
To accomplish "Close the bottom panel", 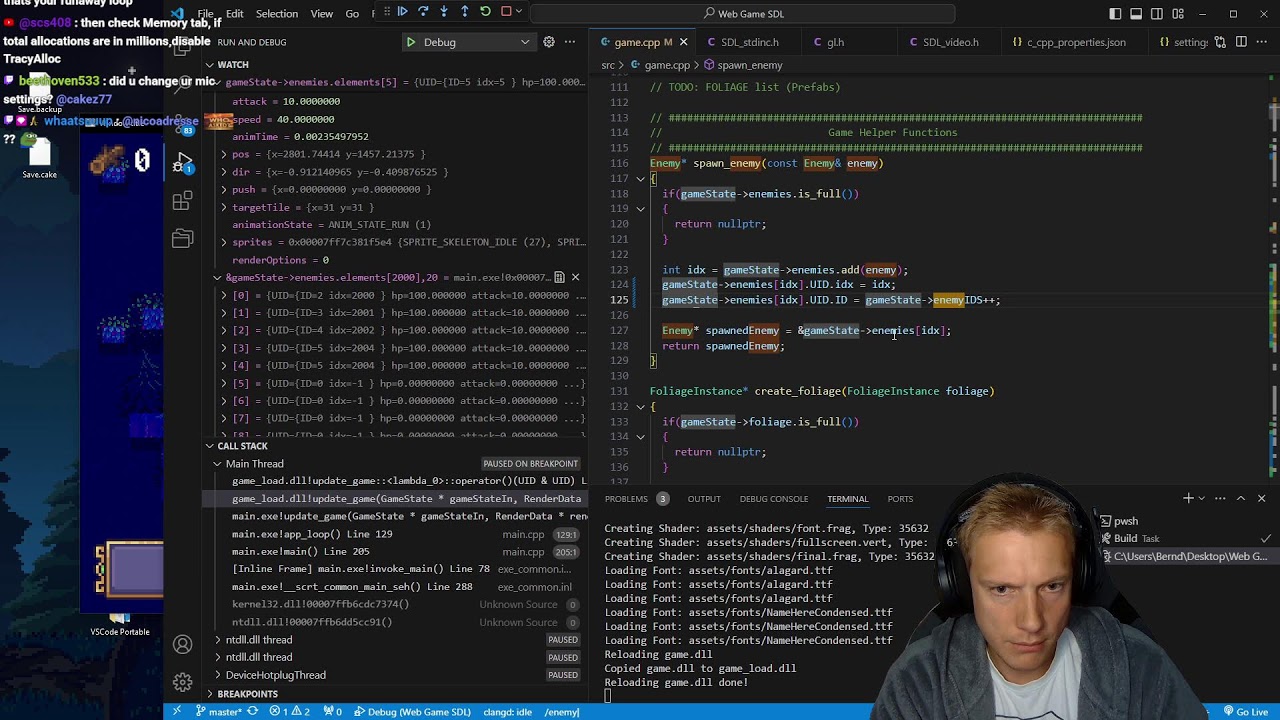I will click(x=1261, y=498).
